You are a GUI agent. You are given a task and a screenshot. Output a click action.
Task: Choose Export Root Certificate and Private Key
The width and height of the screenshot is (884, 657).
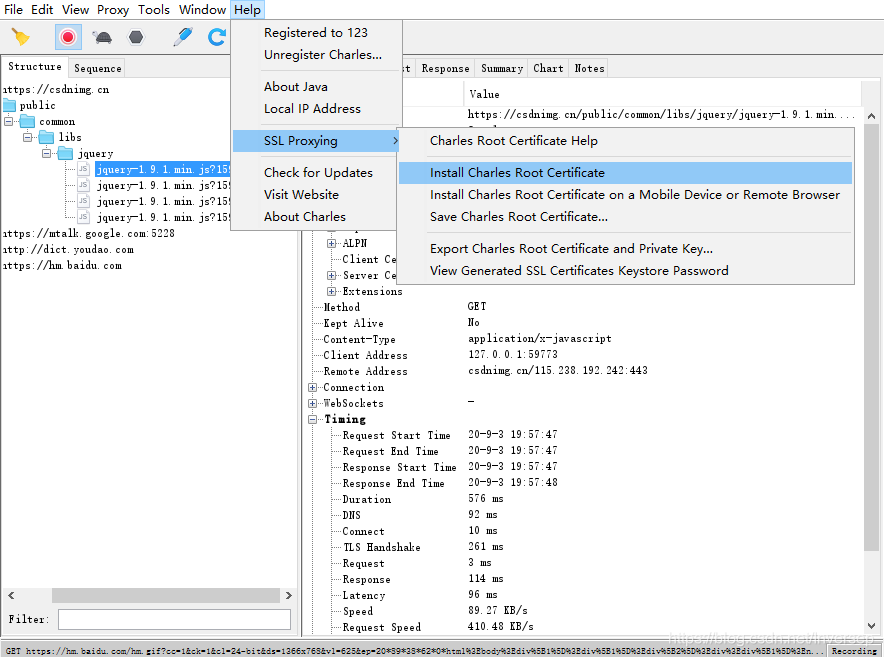click(626, 249)
